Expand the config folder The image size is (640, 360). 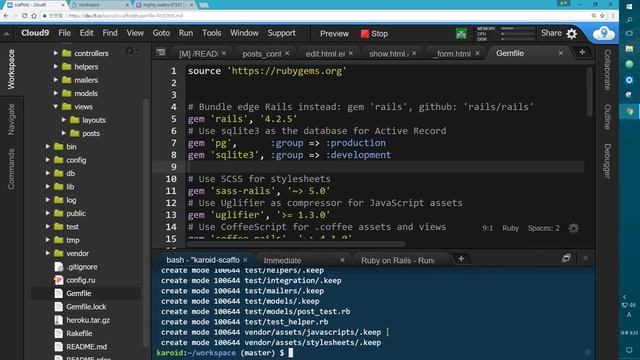click(48, 160)
